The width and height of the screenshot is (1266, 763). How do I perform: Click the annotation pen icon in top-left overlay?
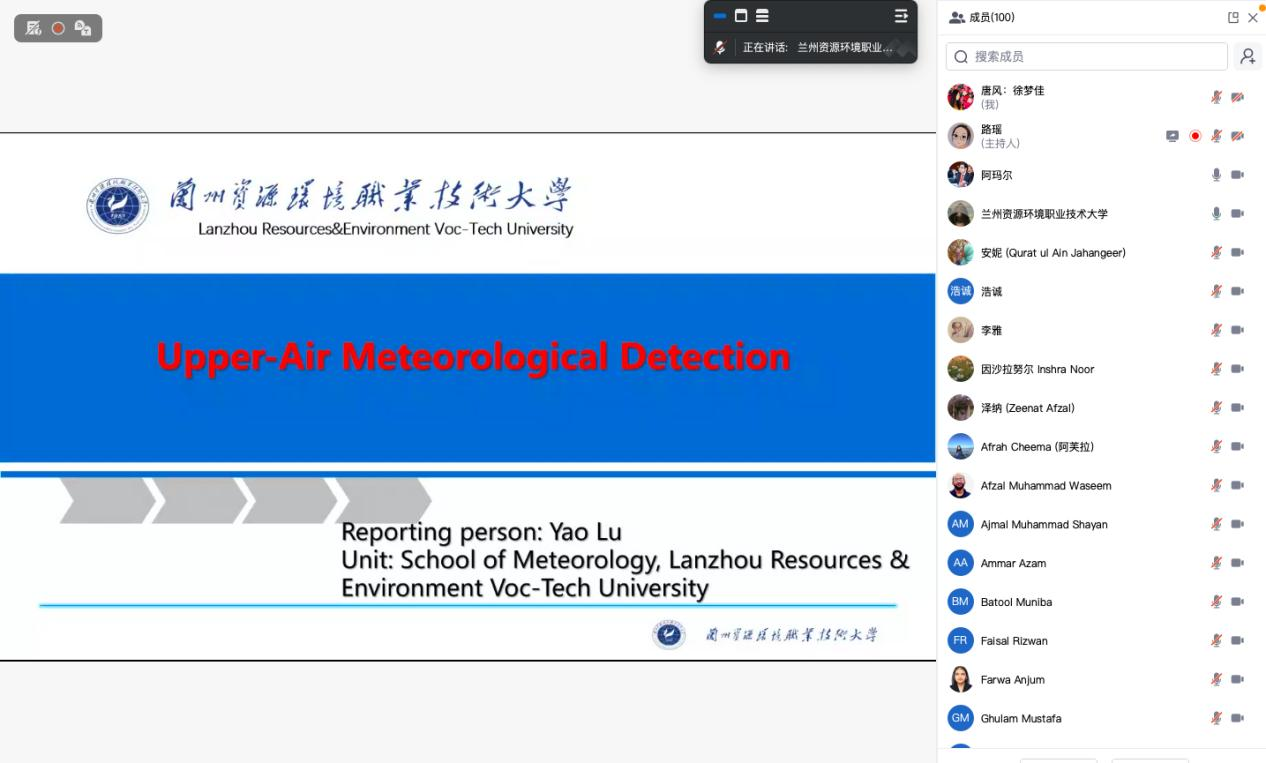33,28
